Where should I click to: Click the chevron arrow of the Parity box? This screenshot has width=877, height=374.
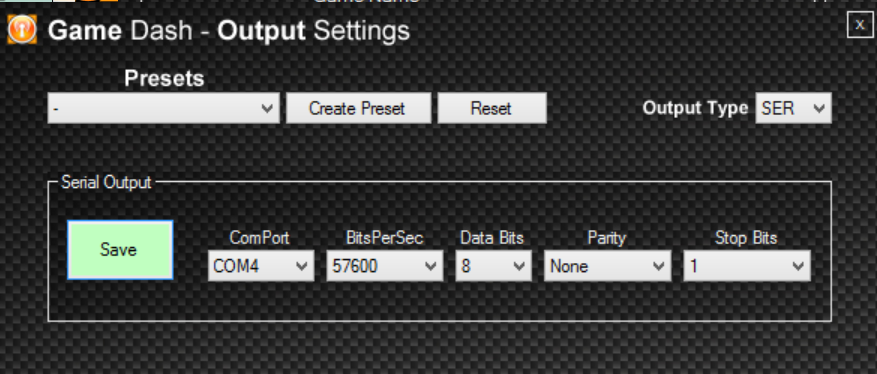(x=658, y=266)
